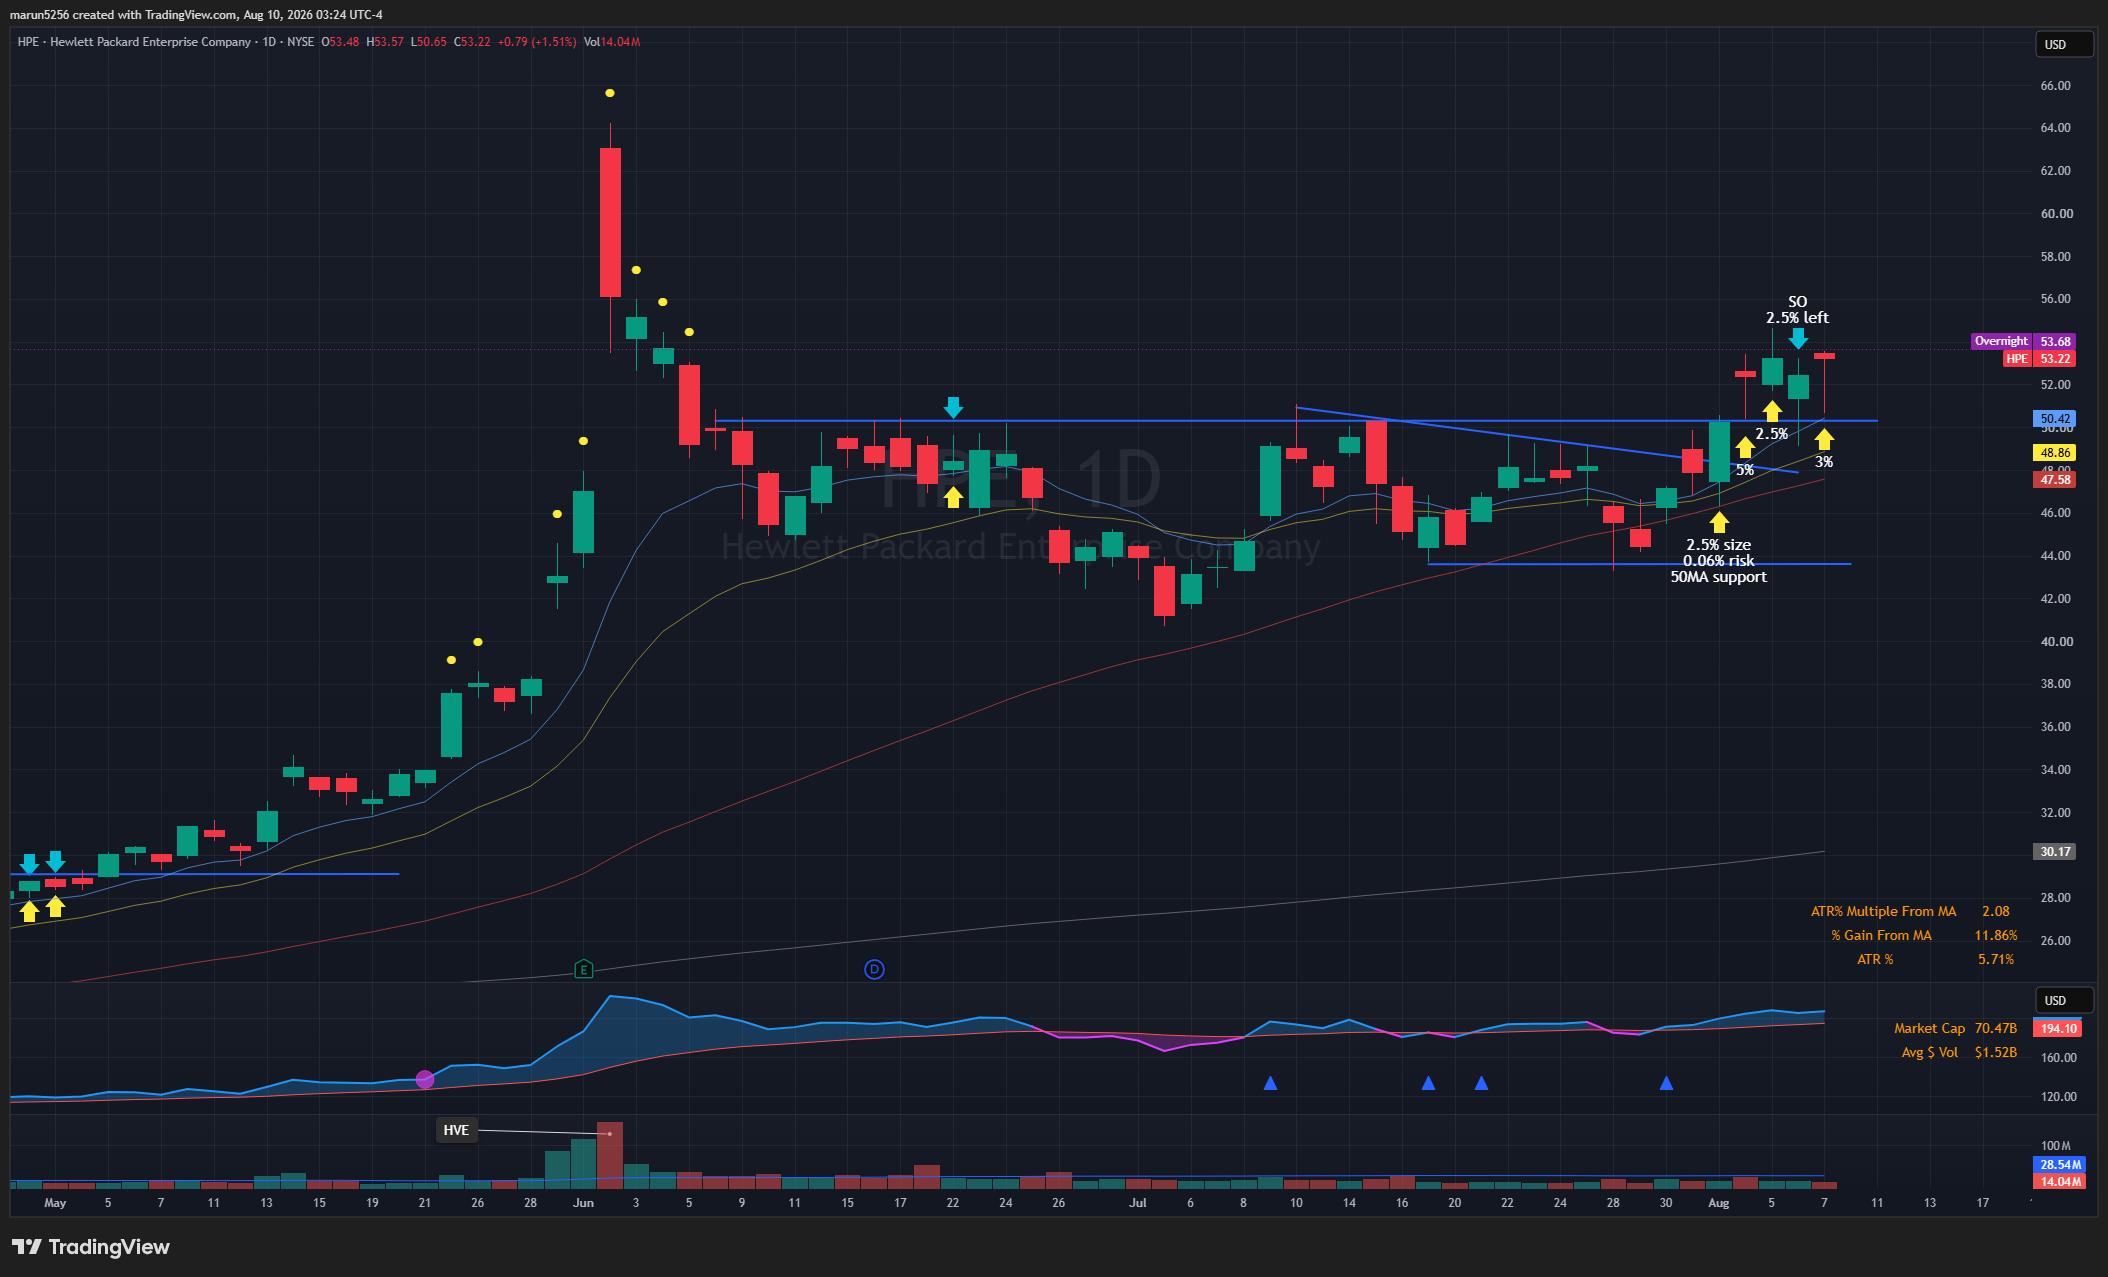
Task: Click the red 14.04M volume label on the axis
Action: (2060, 1181)
